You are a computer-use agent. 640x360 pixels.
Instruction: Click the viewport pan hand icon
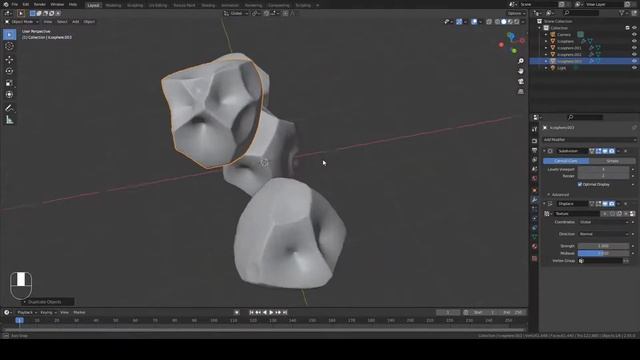click(x=521, y=71)
